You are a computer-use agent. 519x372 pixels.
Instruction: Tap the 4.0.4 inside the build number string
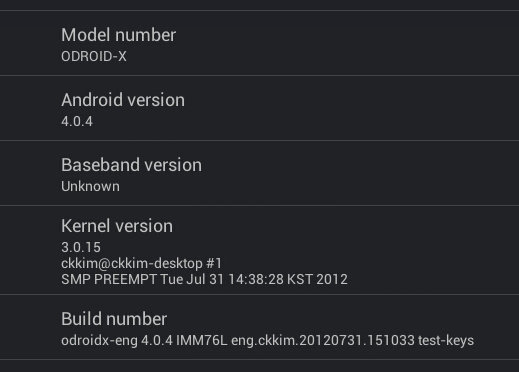(x=157, y=340)
